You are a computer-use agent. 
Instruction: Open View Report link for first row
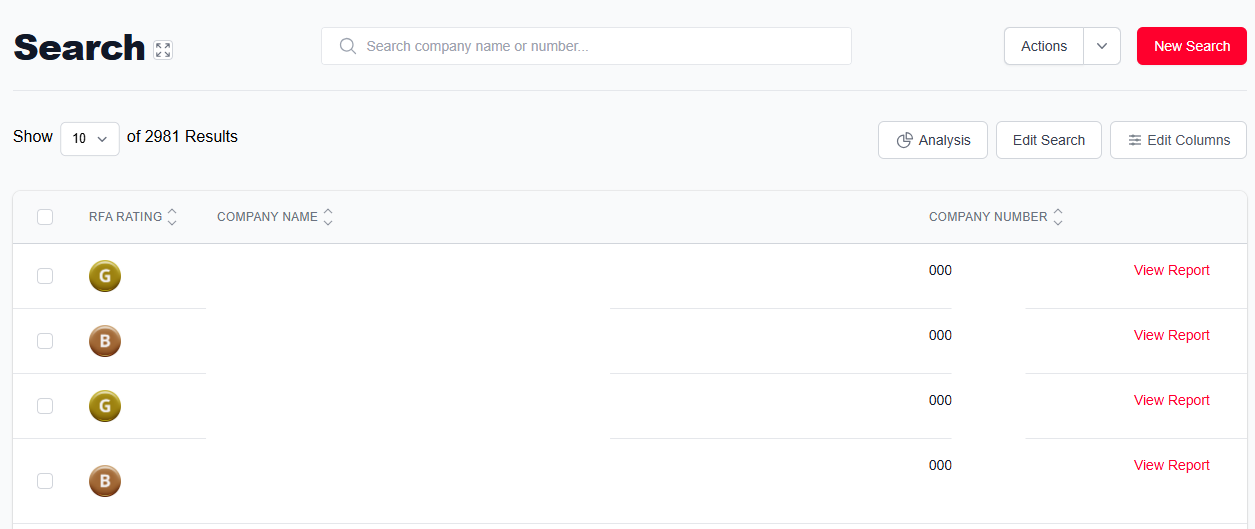[x=1172, y=270]
